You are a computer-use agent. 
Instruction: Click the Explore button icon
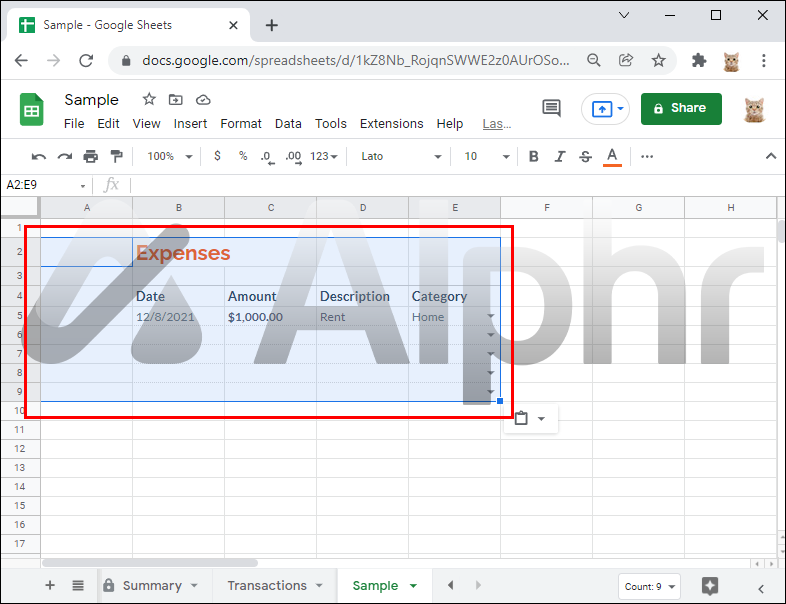tap(710, 586)
